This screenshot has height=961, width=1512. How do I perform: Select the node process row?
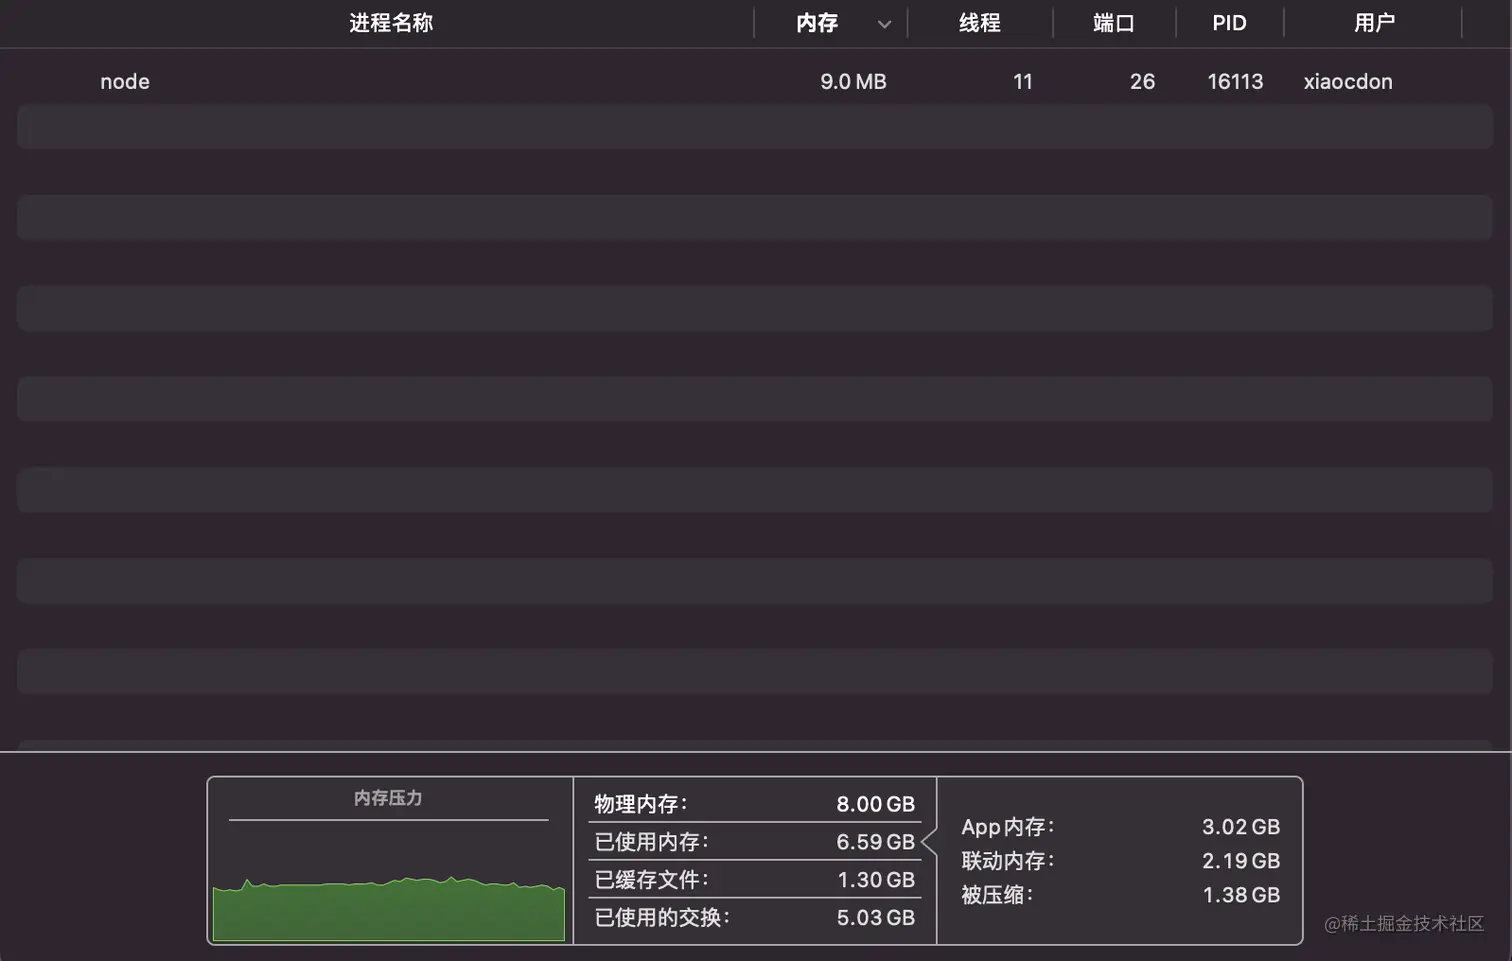tap(600, 81)
